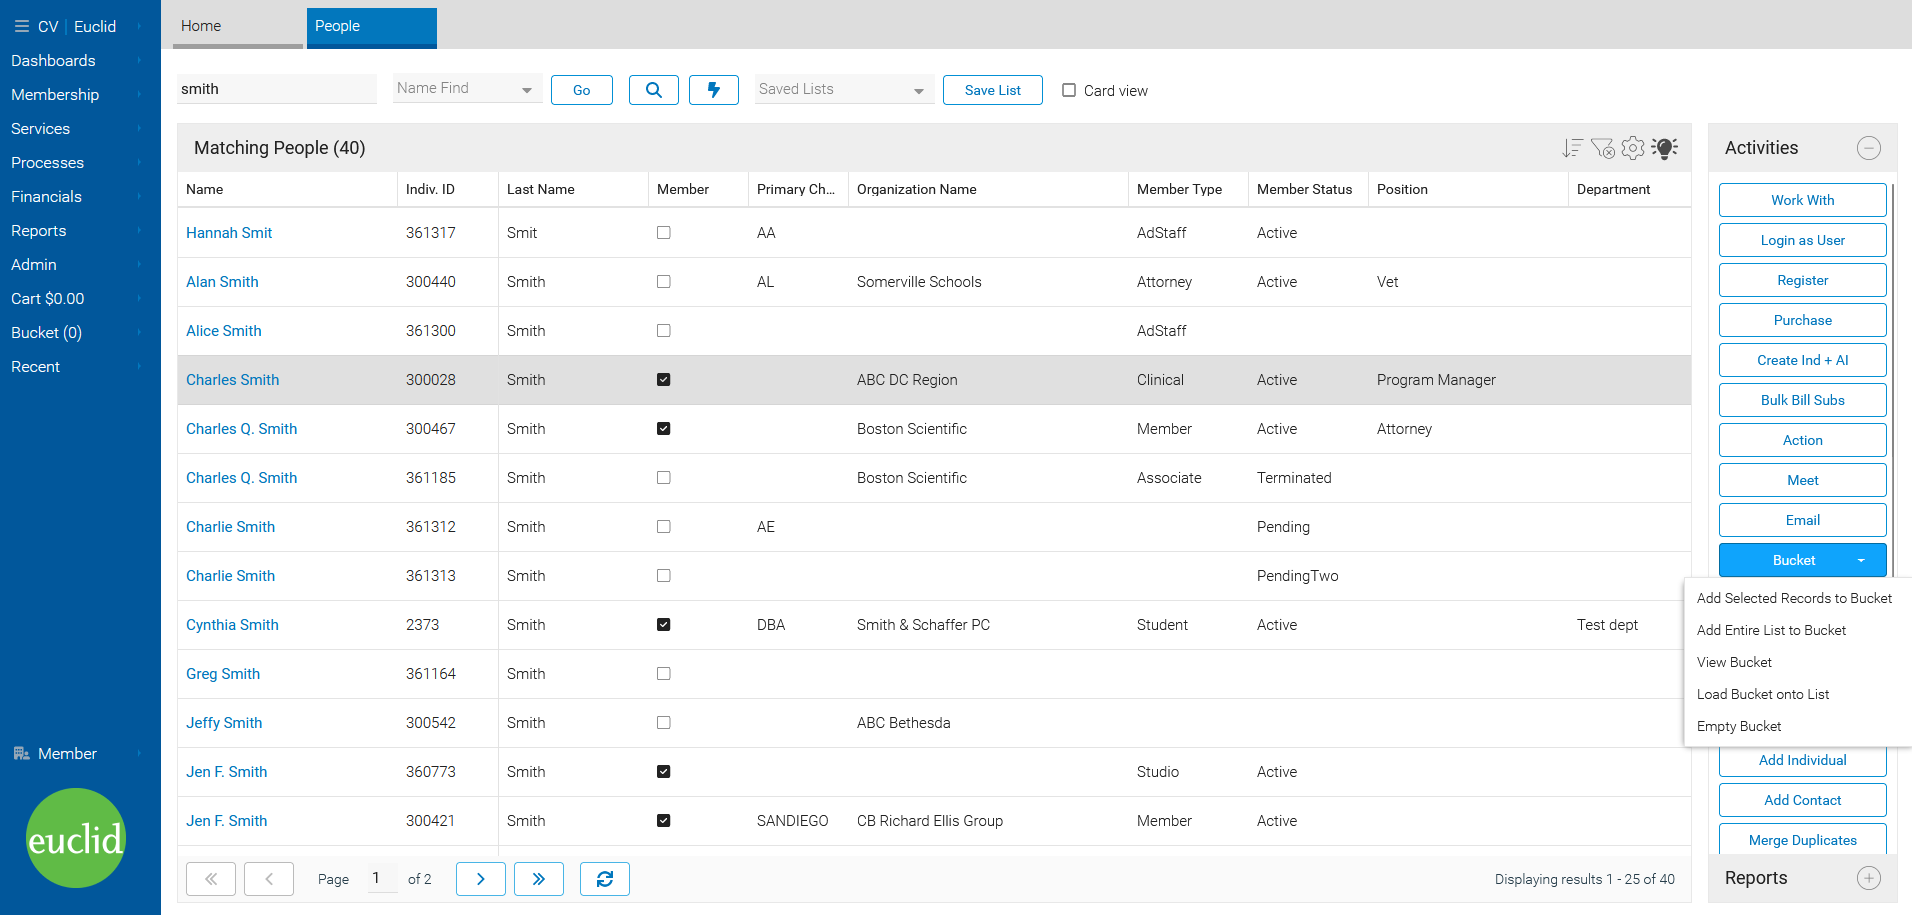
Task: Click the lightning bolt quick search button
Action: (714, 90)
